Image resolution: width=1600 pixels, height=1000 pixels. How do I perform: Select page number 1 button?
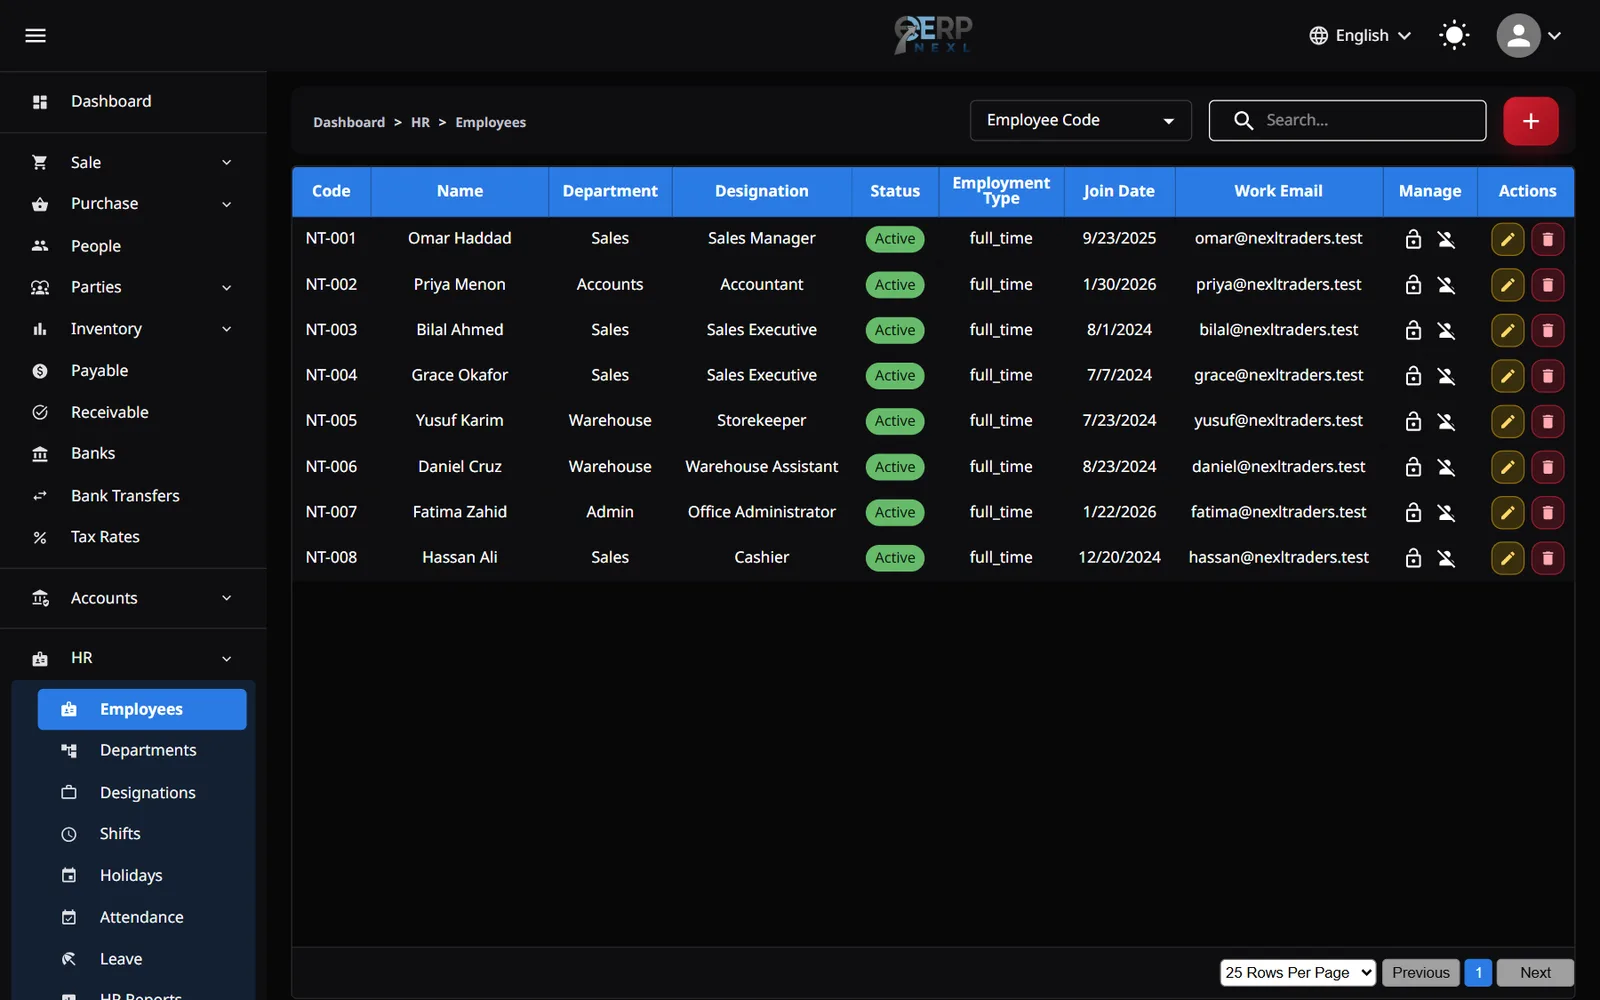[1478, 972]
